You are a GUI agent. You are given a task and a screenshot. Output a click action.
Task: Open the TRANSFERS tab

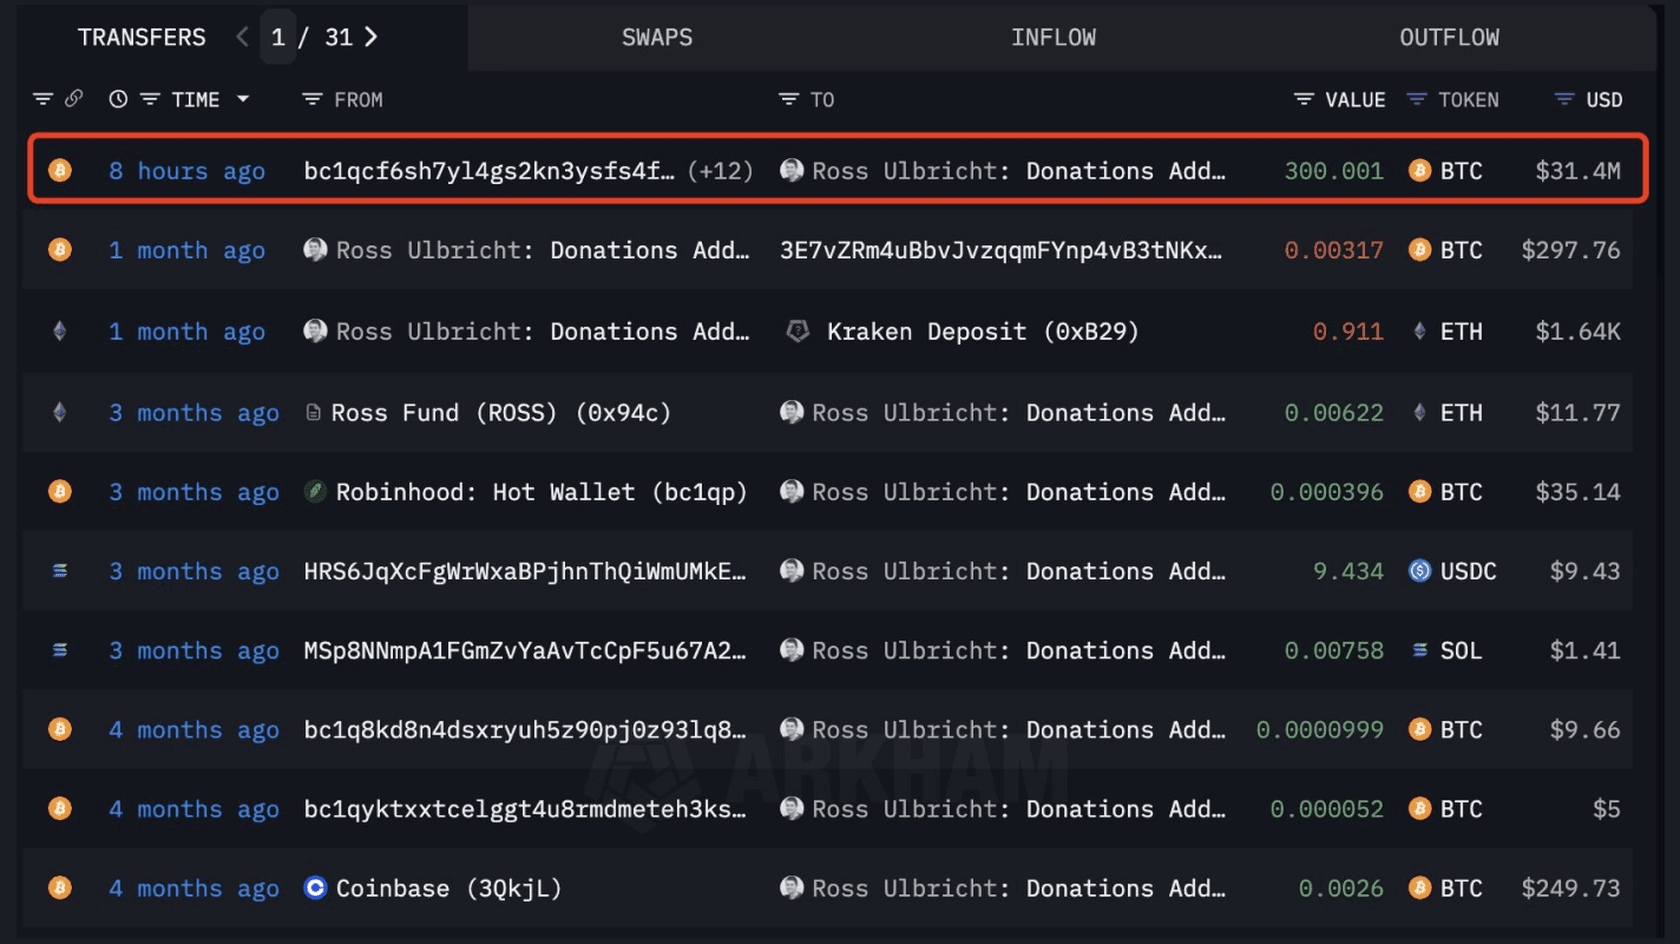point(142,37)
